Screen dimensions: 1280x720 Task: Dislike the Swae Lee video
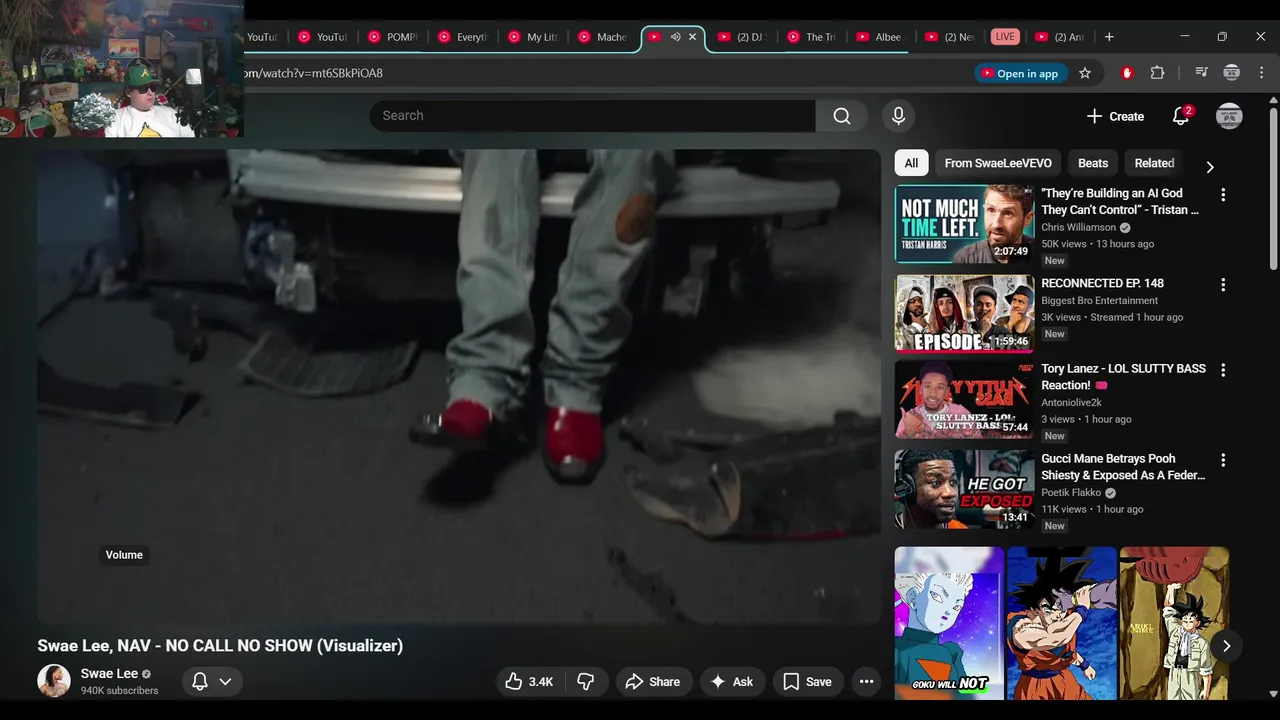586,682
